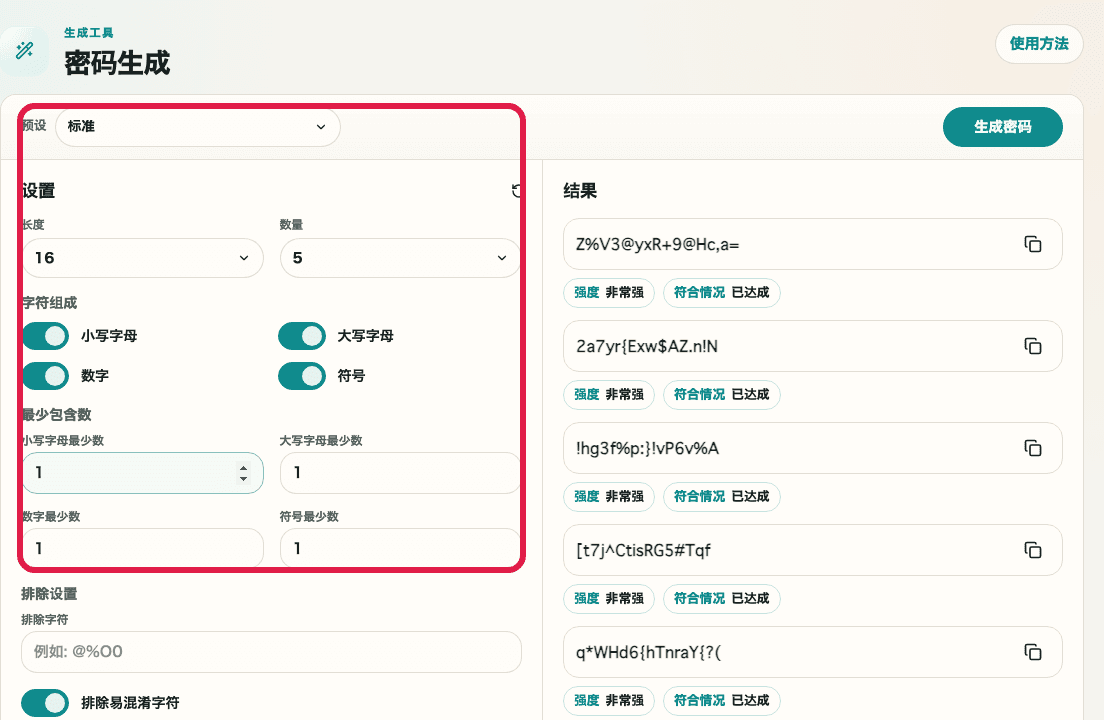Copy the password q*WHd6{hTnraY{?(

(x=1032, y=652)
